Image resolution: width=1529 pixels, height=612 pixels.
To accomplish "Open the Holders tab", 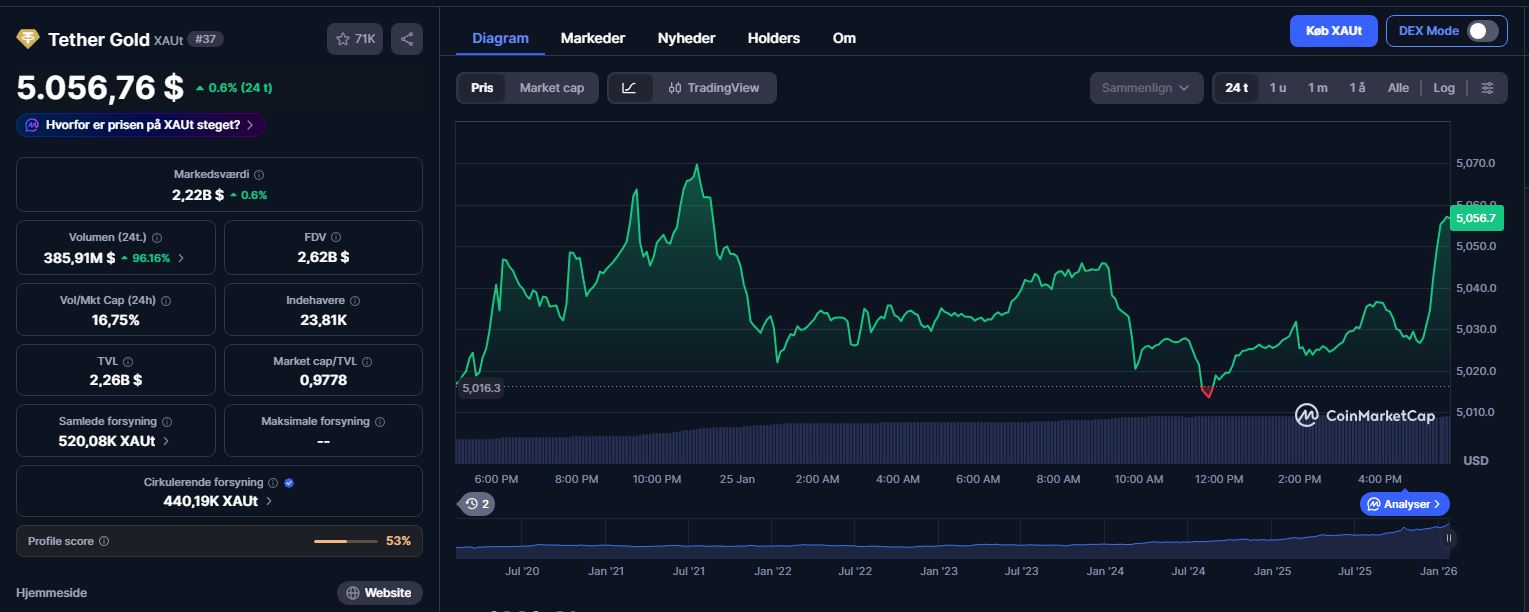I will tap(774, 38).
